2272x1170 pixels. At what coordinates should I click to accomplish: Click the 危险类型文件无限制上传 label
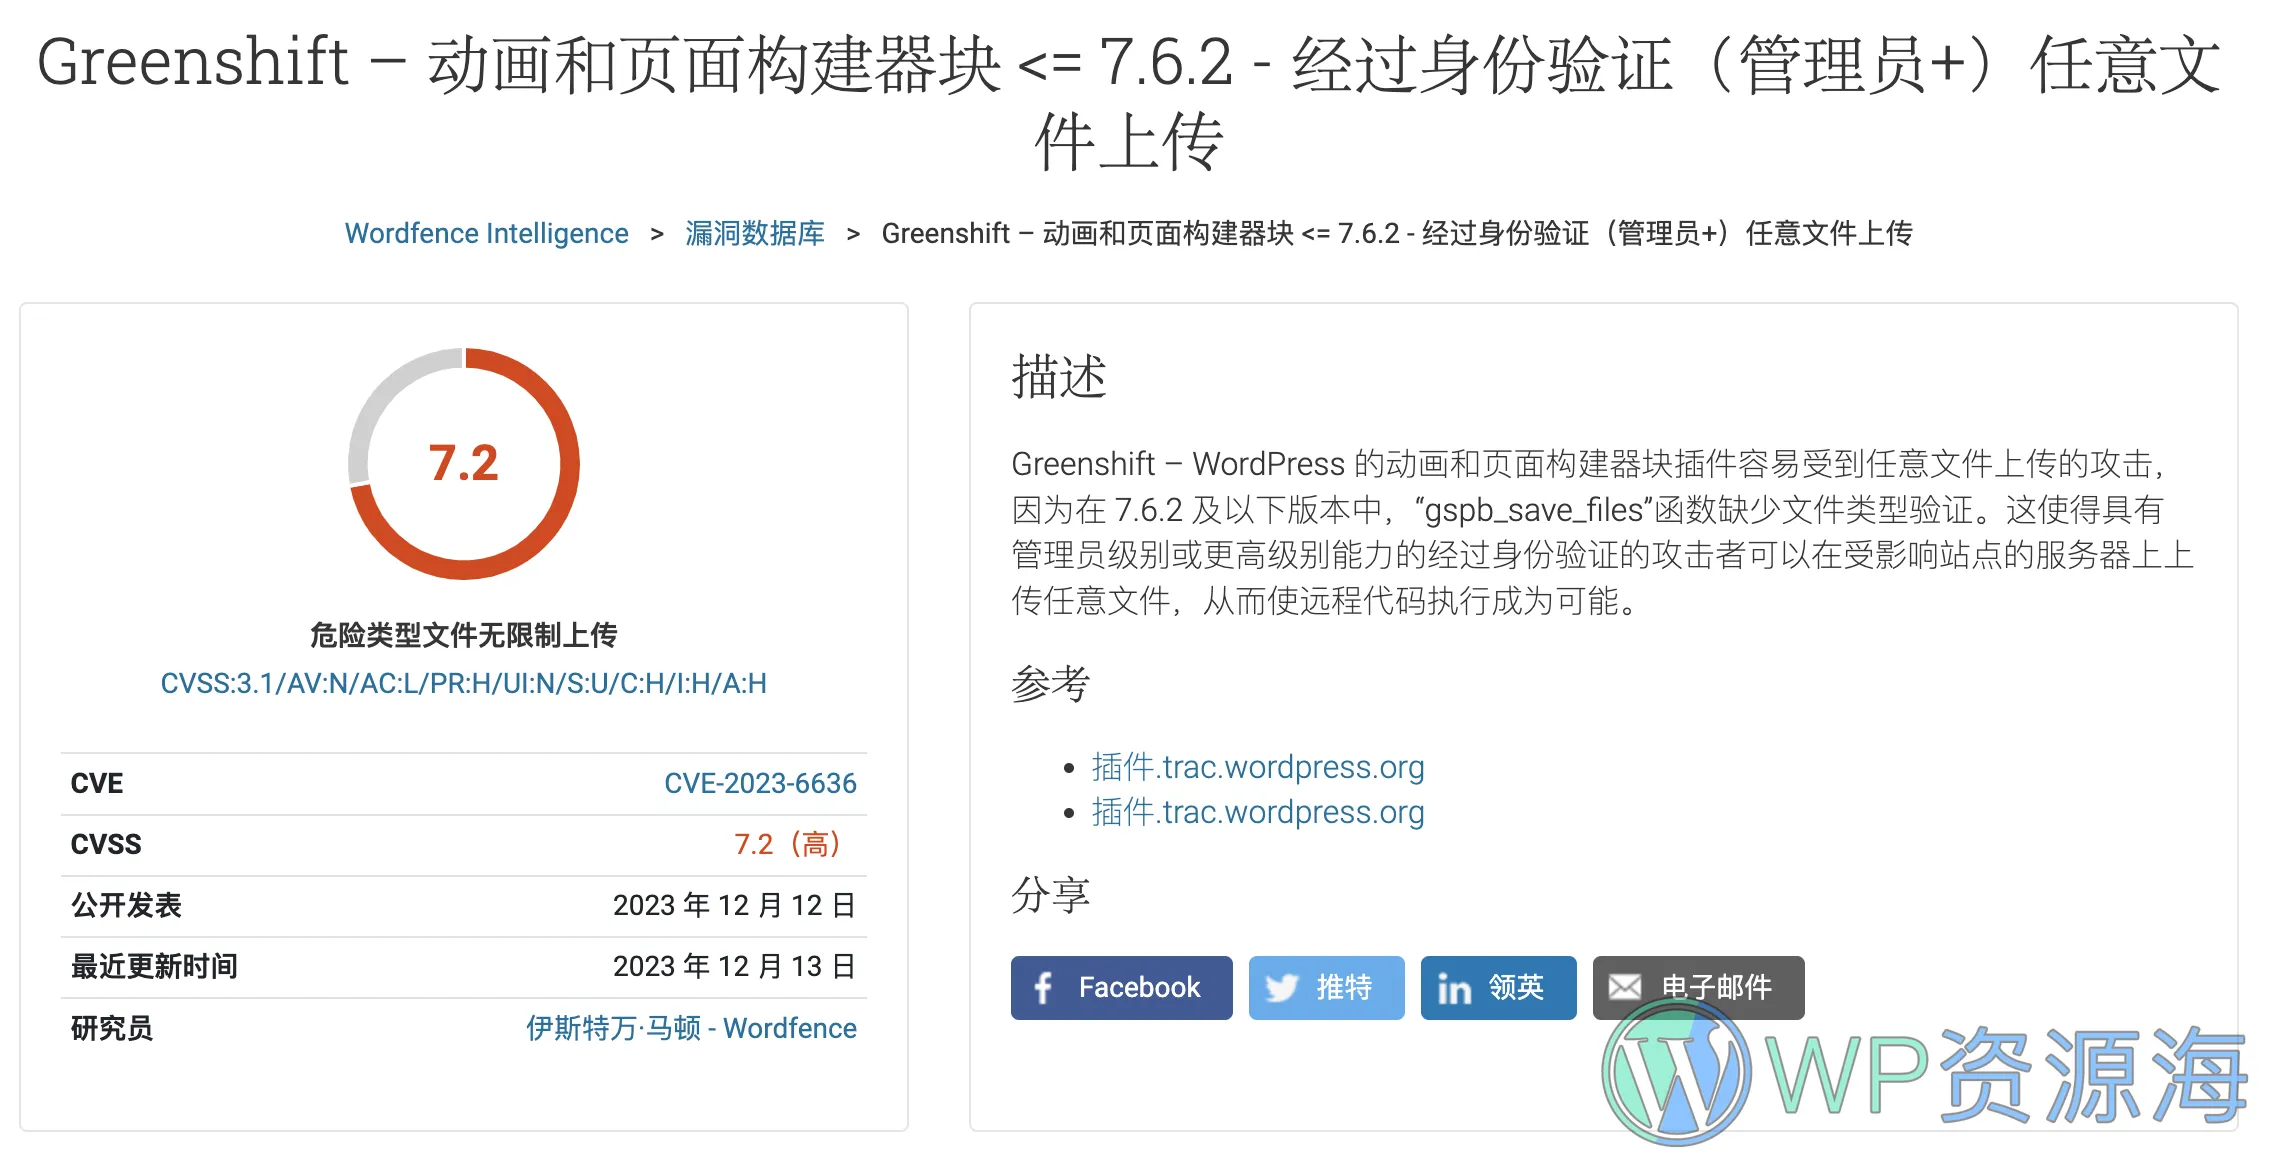[x=464, y=635]
